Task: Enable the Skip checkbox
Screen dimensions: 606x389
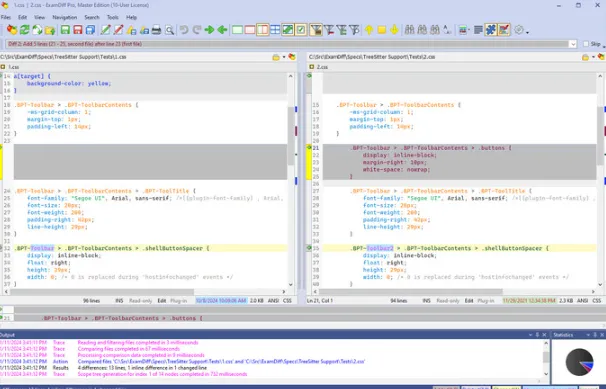Action: coord(586,44)
